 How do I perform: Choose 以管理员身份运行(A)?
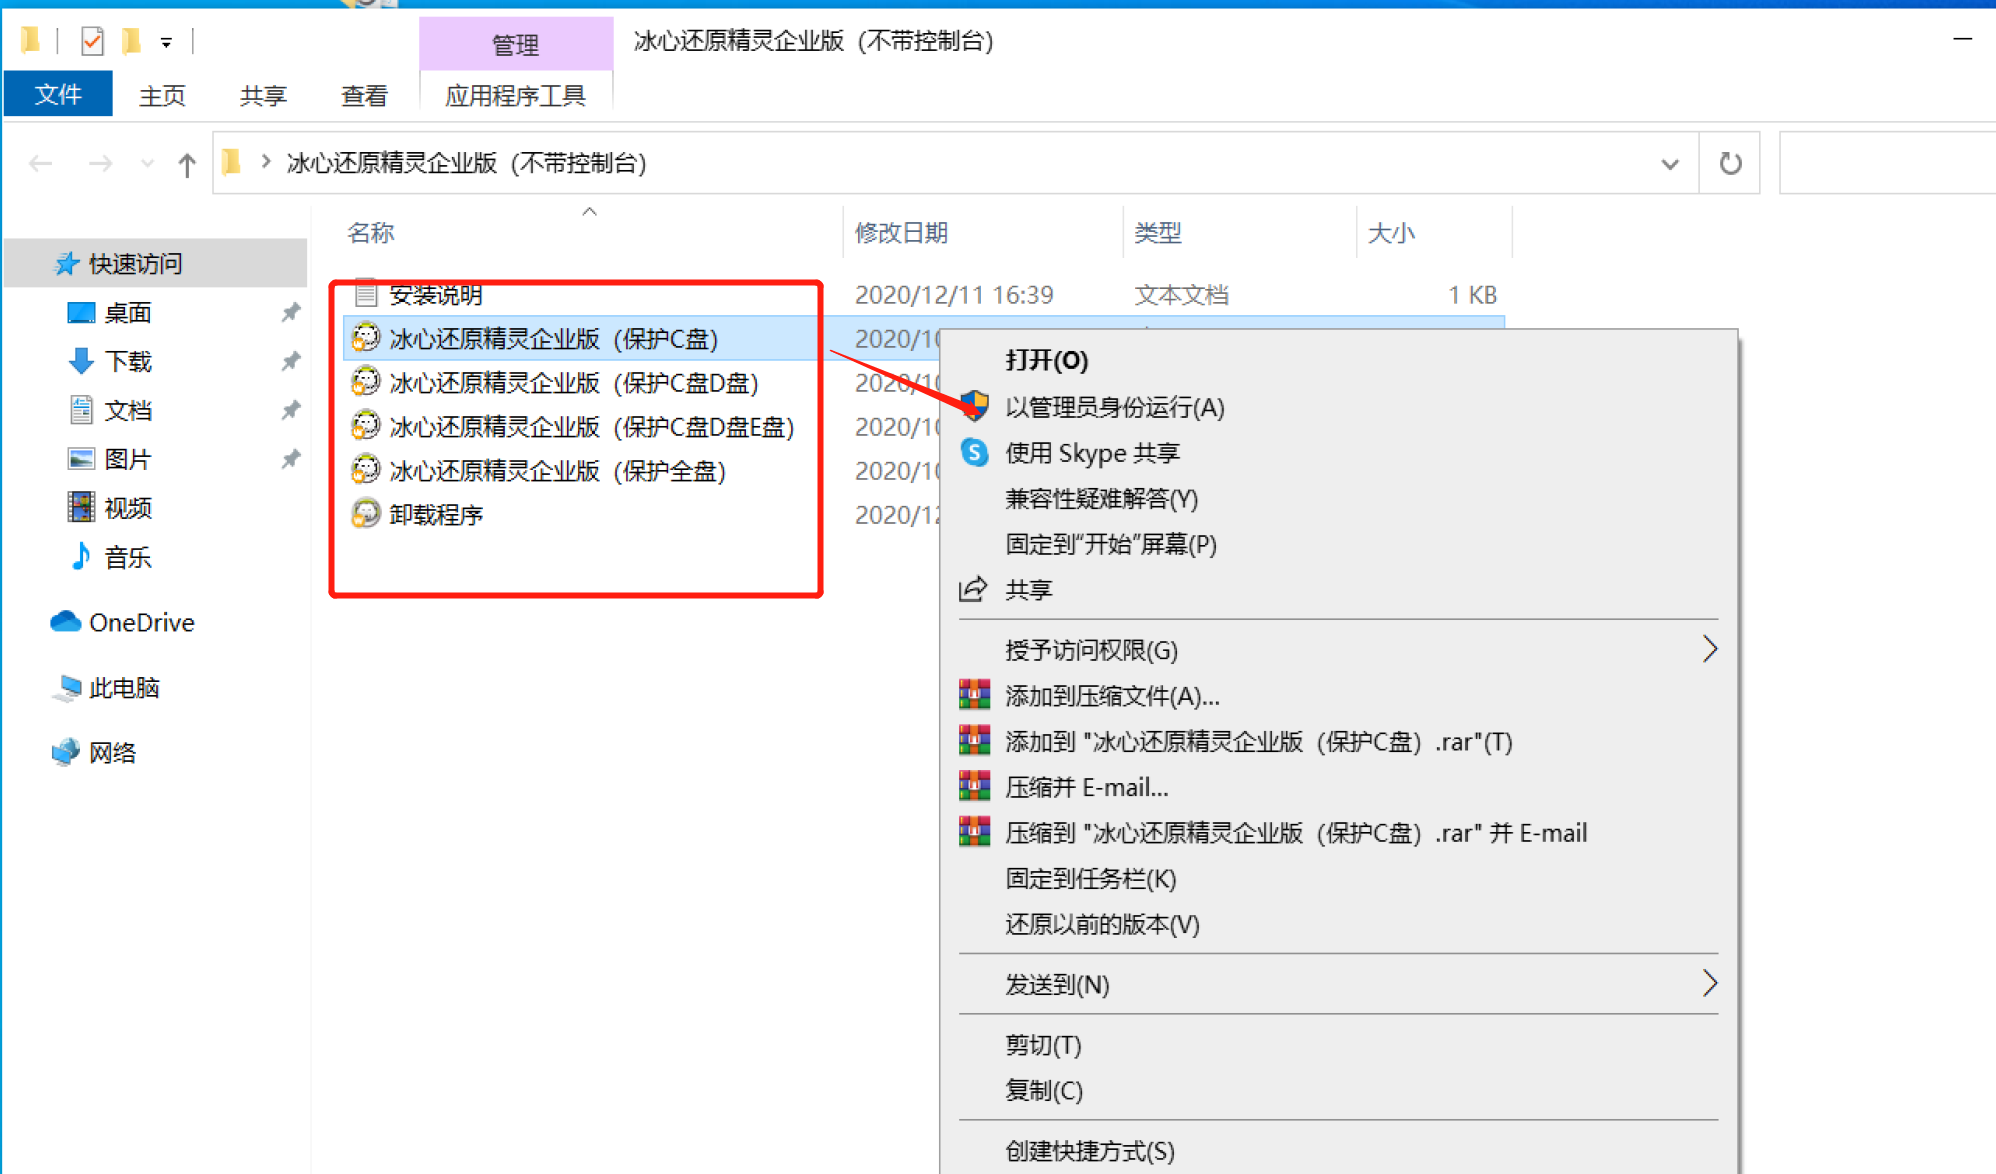[1115, 407]
